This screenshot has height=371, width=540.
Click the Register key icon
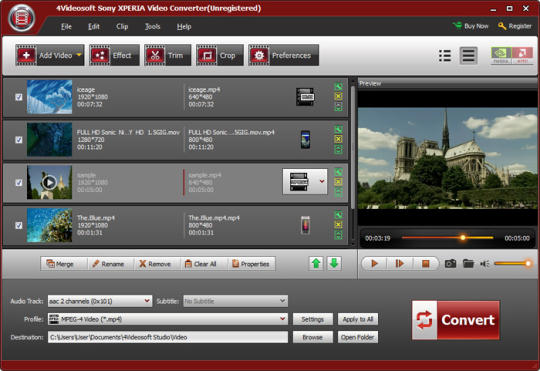pyautogui.click(x=502, y=26)
